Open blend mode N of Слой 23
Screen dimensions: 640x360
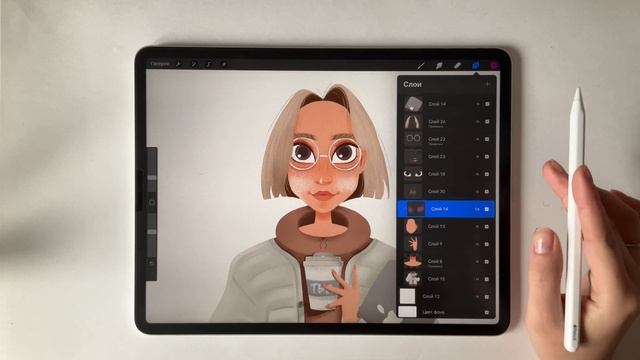coord(478,157)
